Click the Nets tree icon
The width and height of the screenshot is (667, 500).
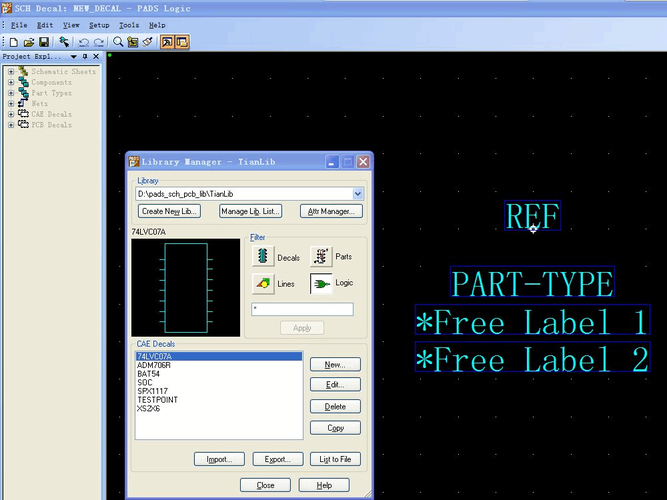(23, 103)
